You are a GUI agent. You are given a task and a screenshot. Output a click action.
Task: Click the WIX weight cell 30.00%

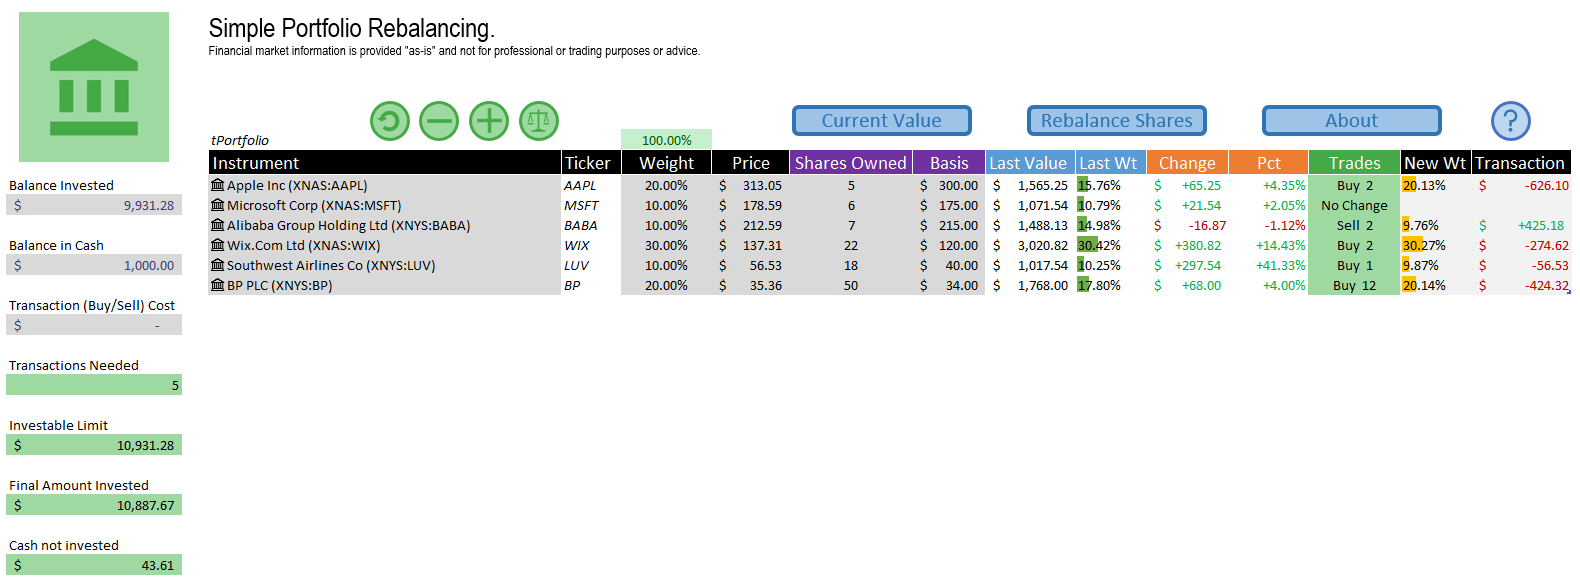[666, 245]
